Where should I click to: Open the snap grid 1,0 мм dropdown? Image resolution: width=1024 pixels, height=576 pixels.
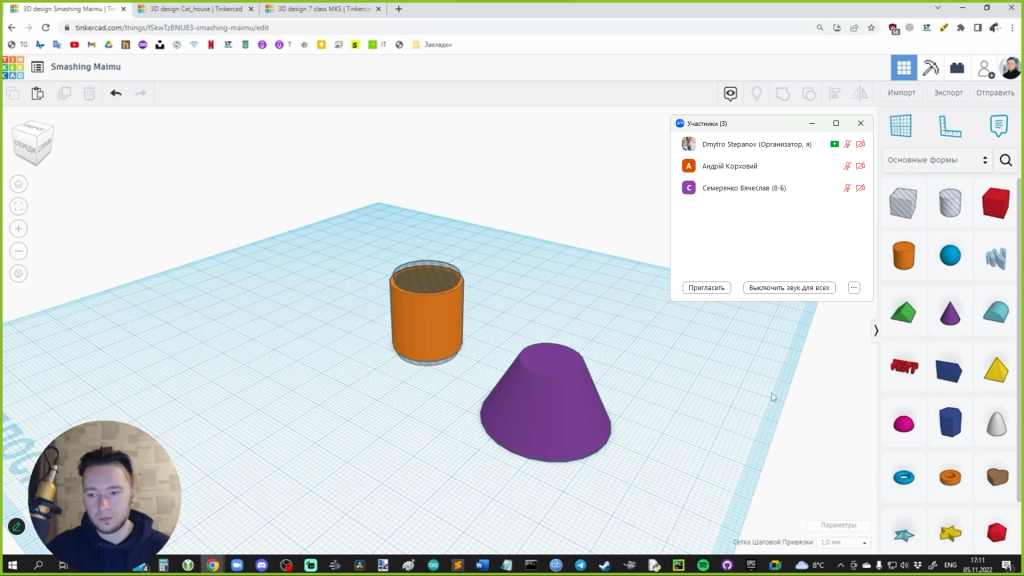coord(843,542)
